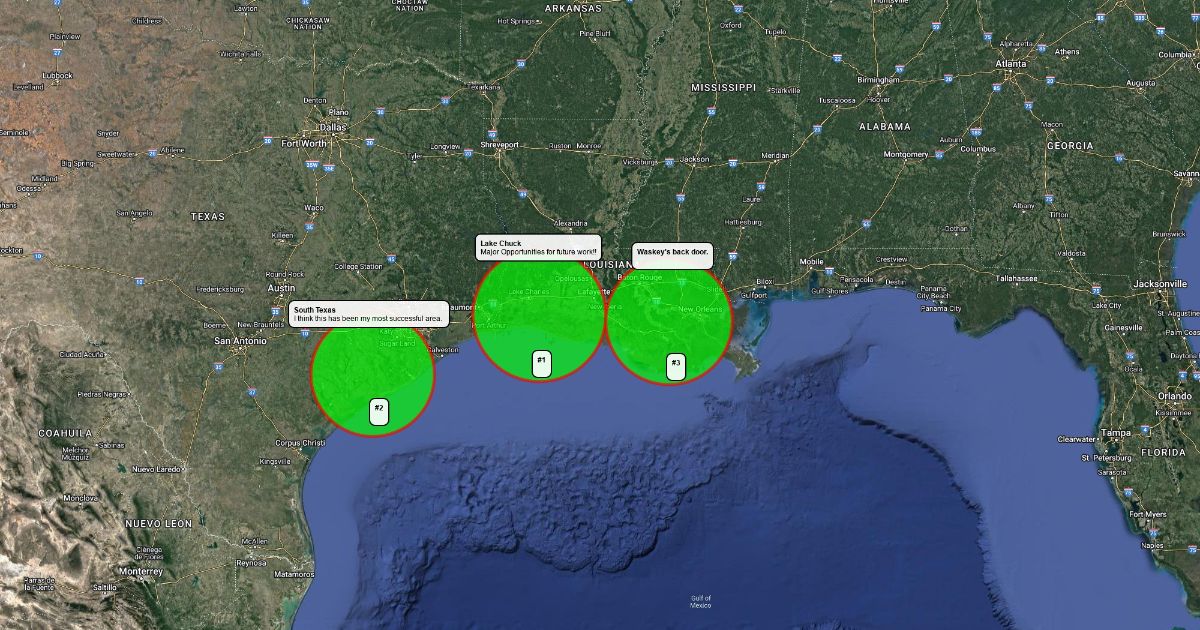This screenshot has width=1200, height=630.
Task: Click the Fort Worth city label
Action: point(304,142)
